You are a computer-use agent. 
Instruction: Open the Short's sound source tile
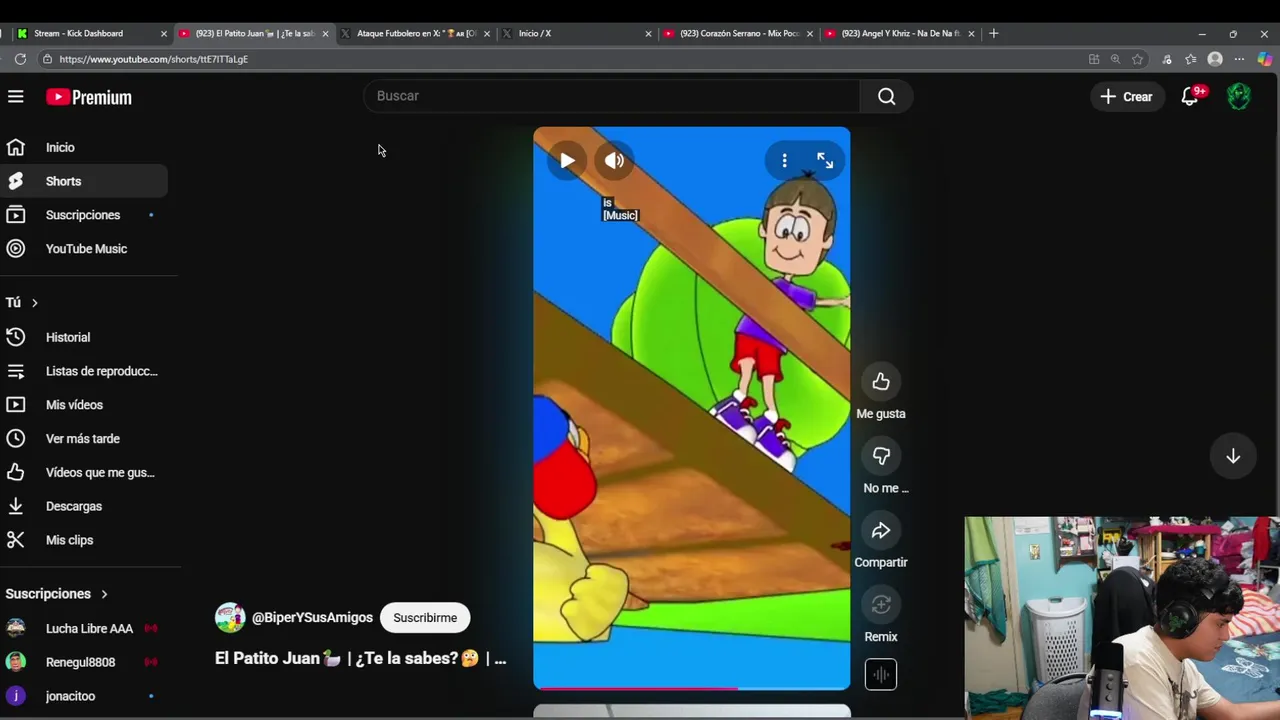click(881, 674)
